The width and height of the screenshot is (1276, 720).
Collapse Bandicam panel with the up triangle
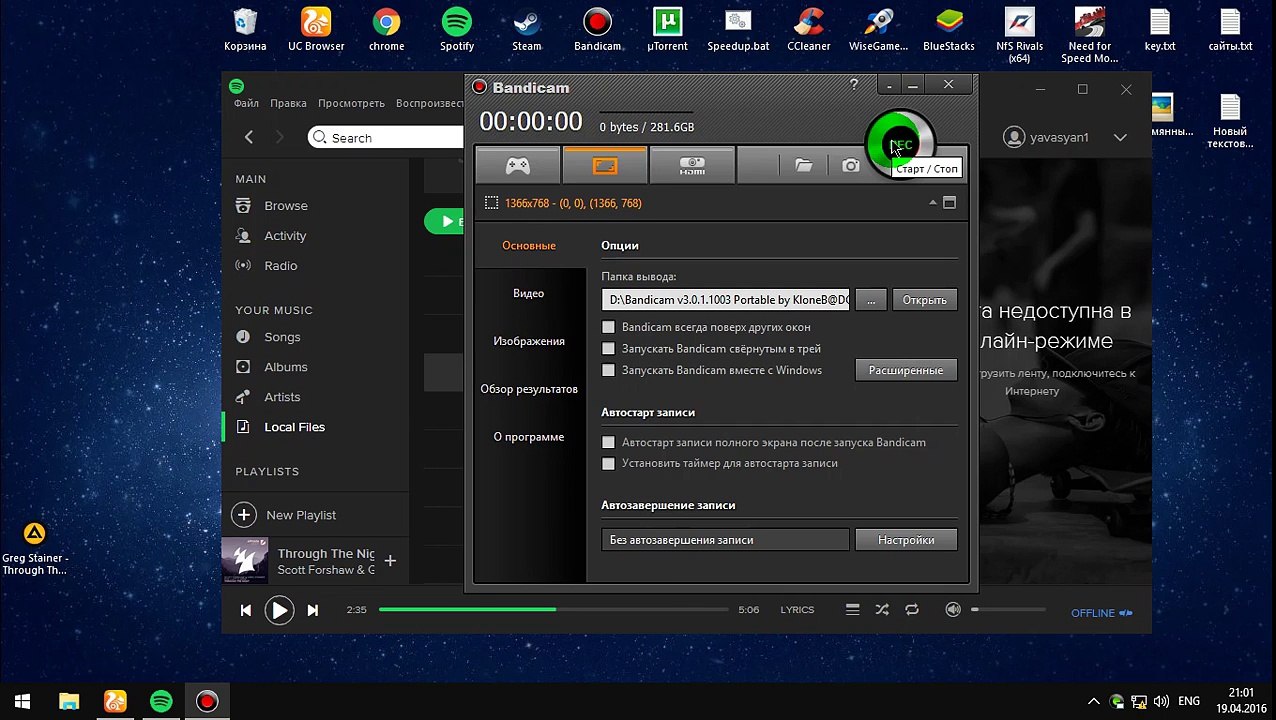point(933,203)
